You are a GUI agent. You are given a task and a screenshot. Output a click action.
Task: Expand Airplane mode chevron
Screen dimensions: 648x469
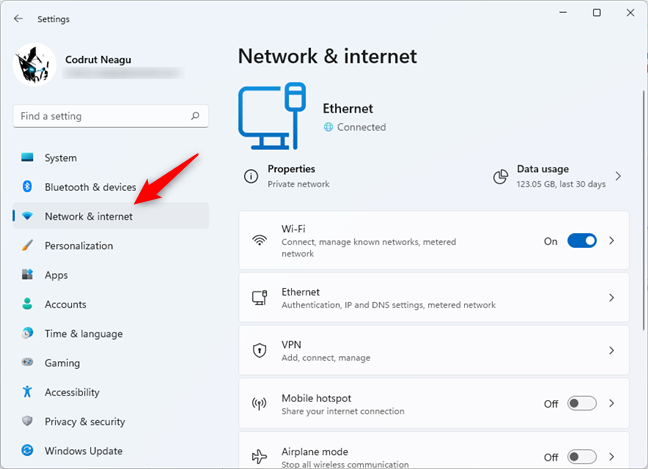pos(612,457)
